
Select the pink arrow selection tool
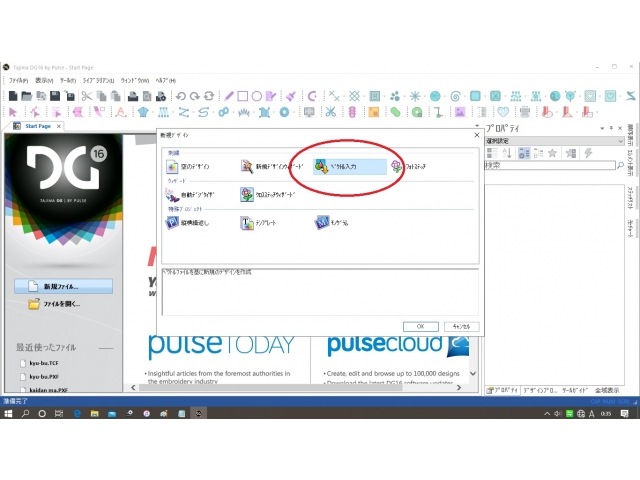13,112
